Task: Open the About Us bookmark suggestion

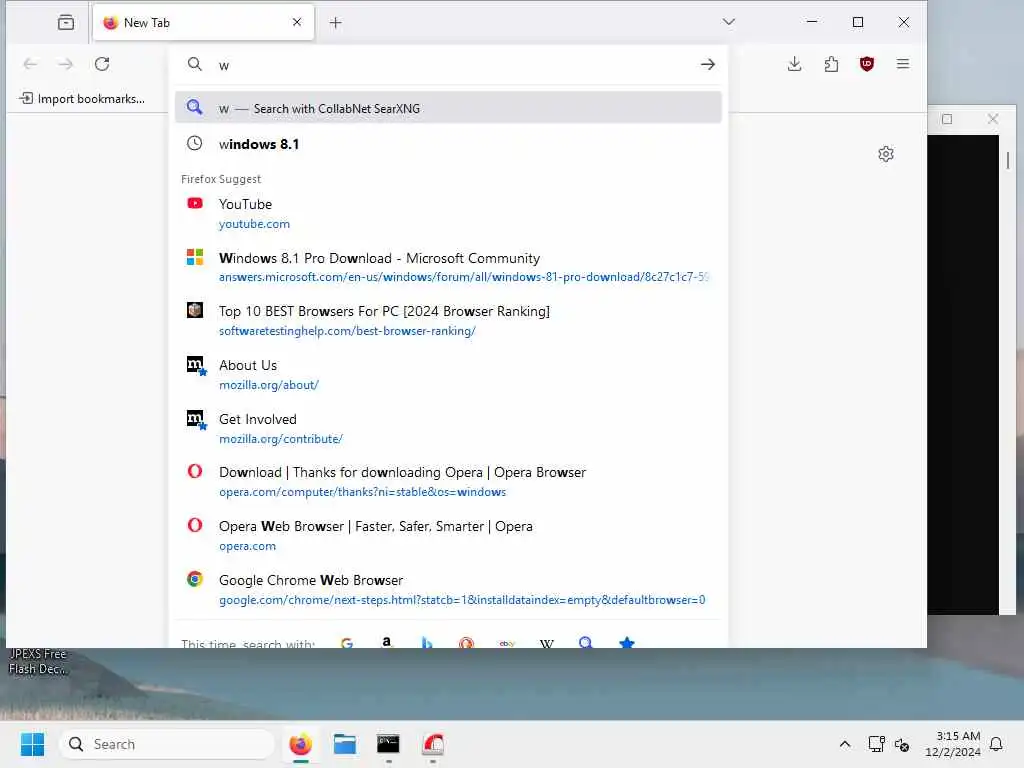Action: 448,374
